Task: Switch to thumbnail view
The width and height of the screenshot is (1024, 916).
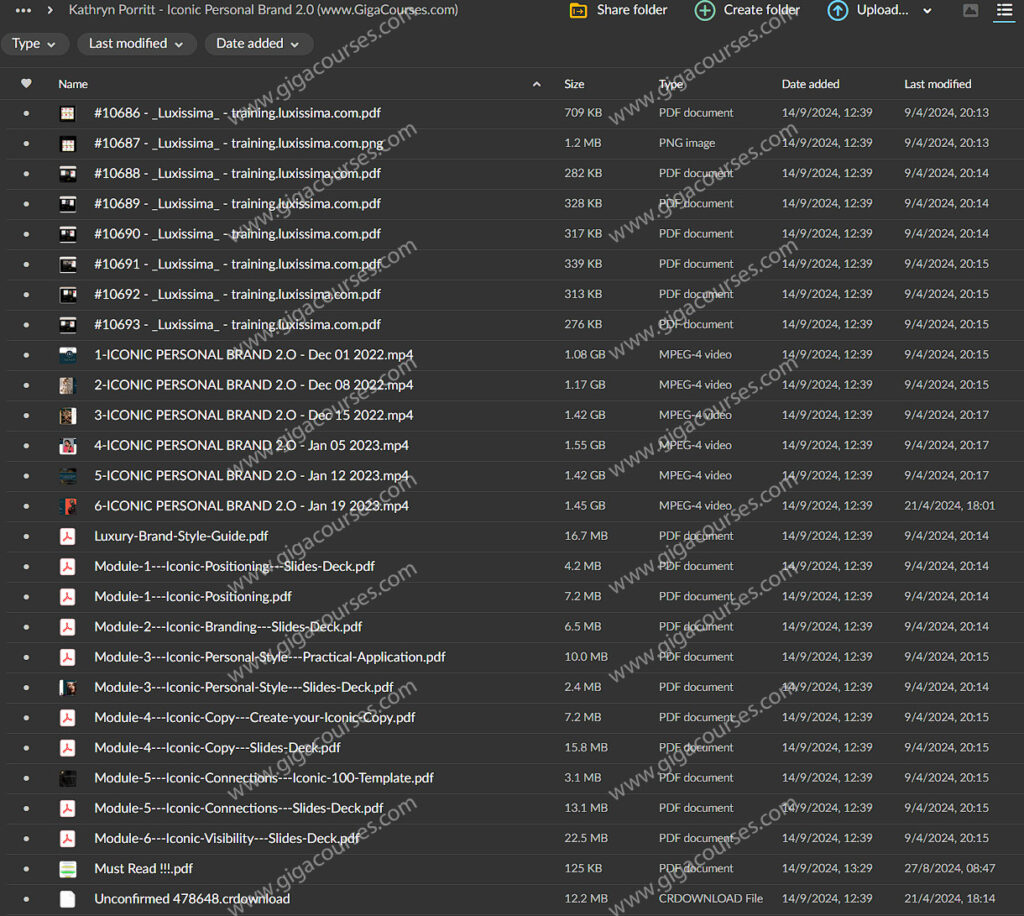Action: click(970, 11)
